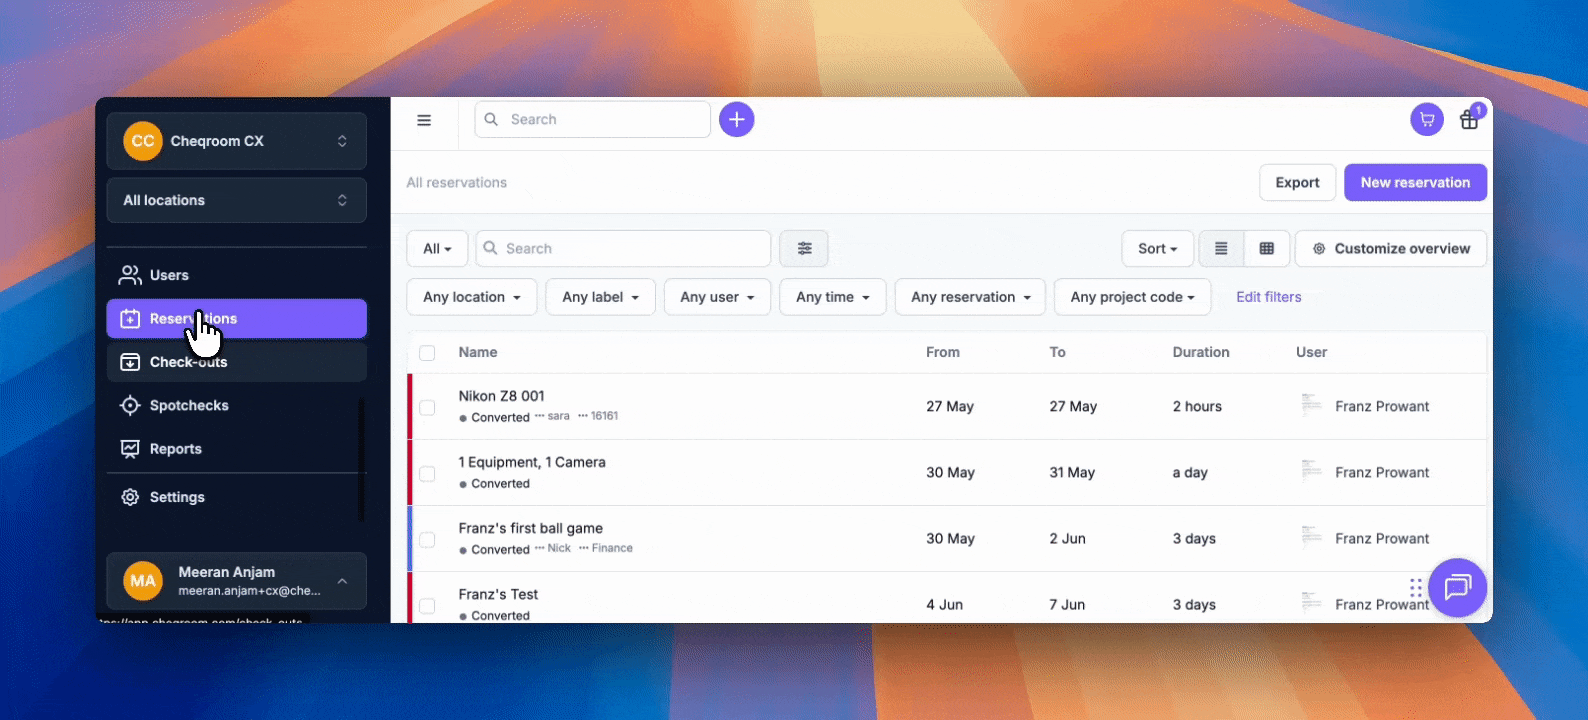Open the Sort dropdown
Image resolution: width=1588 pixels, height=720 pixels.
pos(1157,249)
